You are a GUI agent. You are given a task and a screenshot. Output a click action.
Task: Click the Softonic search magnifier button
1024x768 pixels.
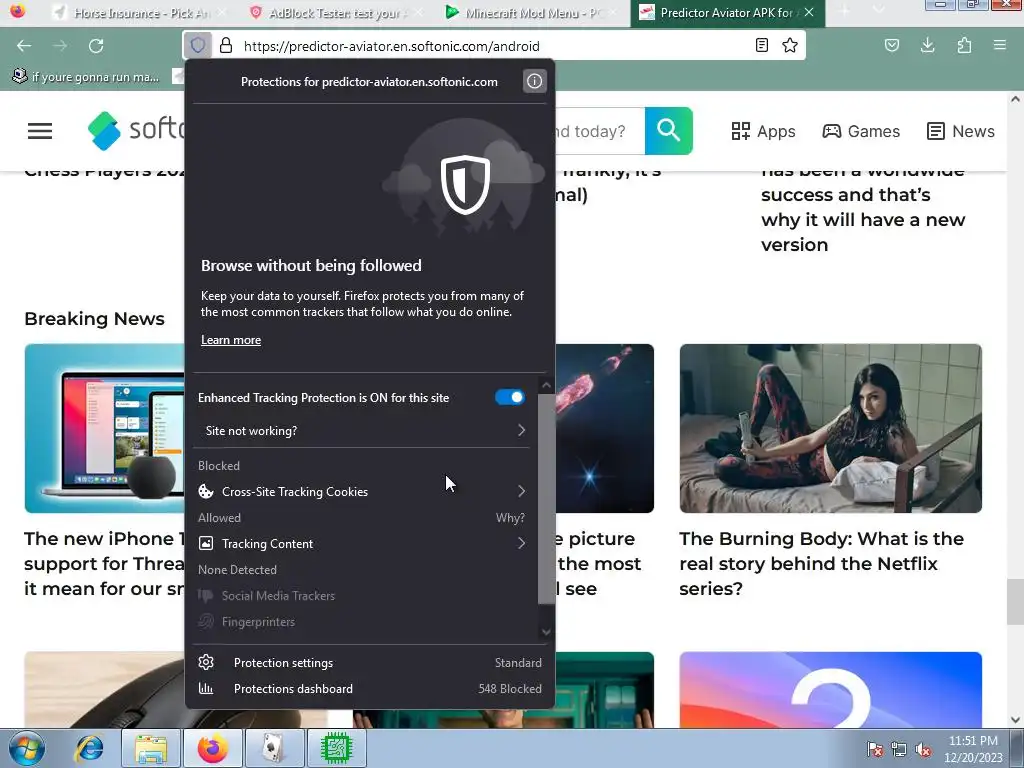(x=669, y=131)
